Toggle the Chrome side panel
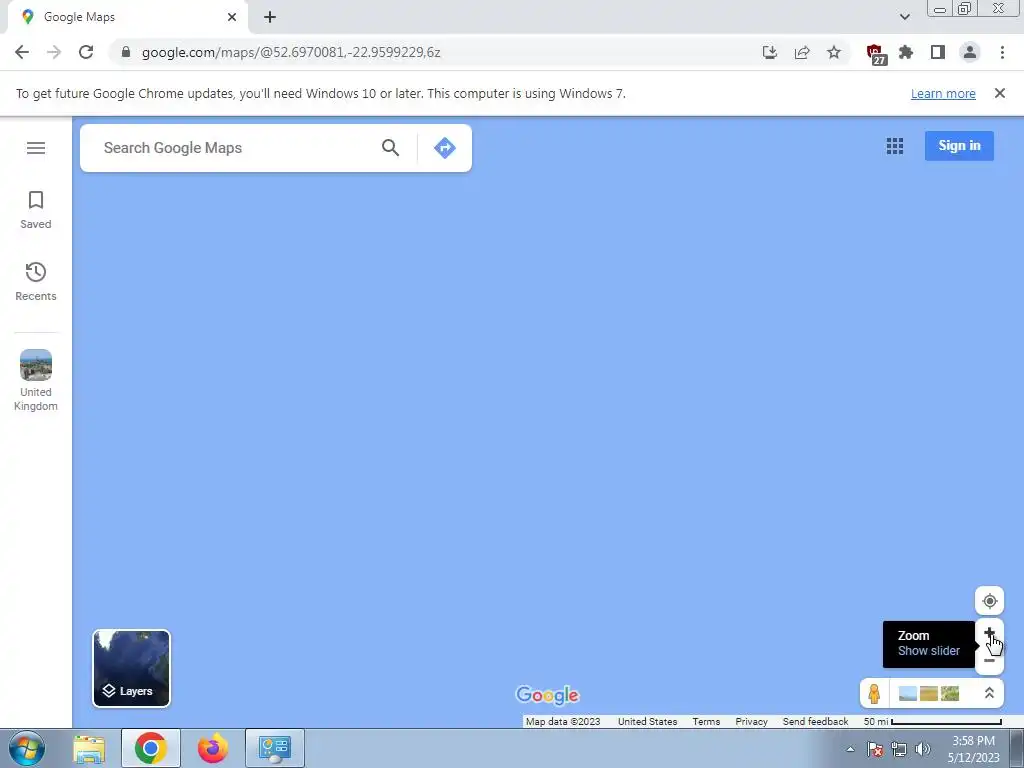This screenshot has width=1024, height=768. [x=938, y=52]
